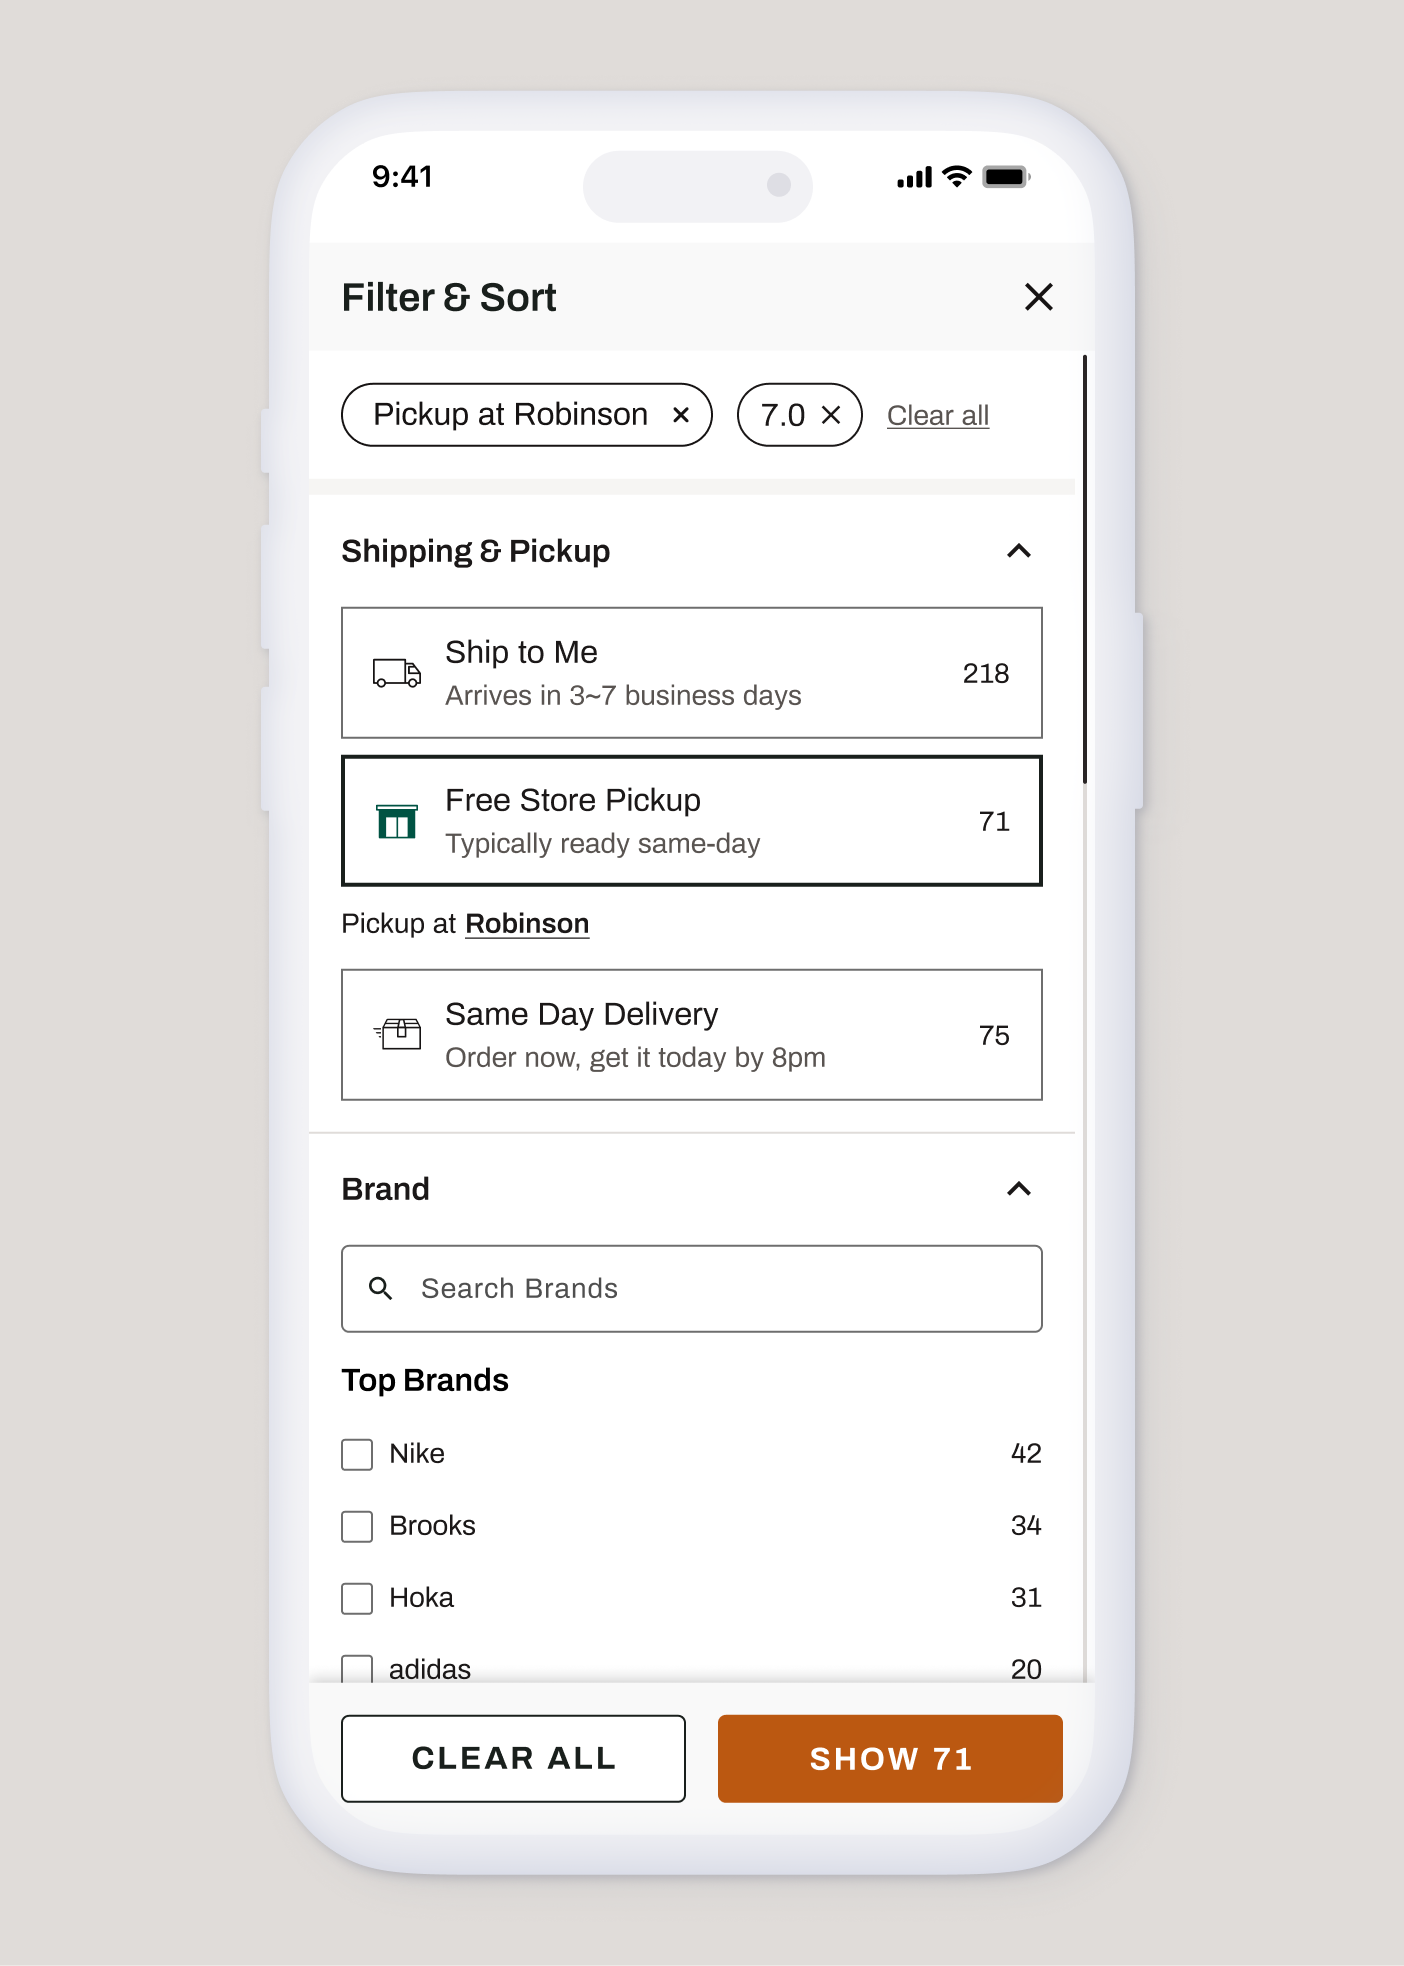Collapse the Brand section
Viewport: 1404px width, 1966px height.
coord(1019,1189)
